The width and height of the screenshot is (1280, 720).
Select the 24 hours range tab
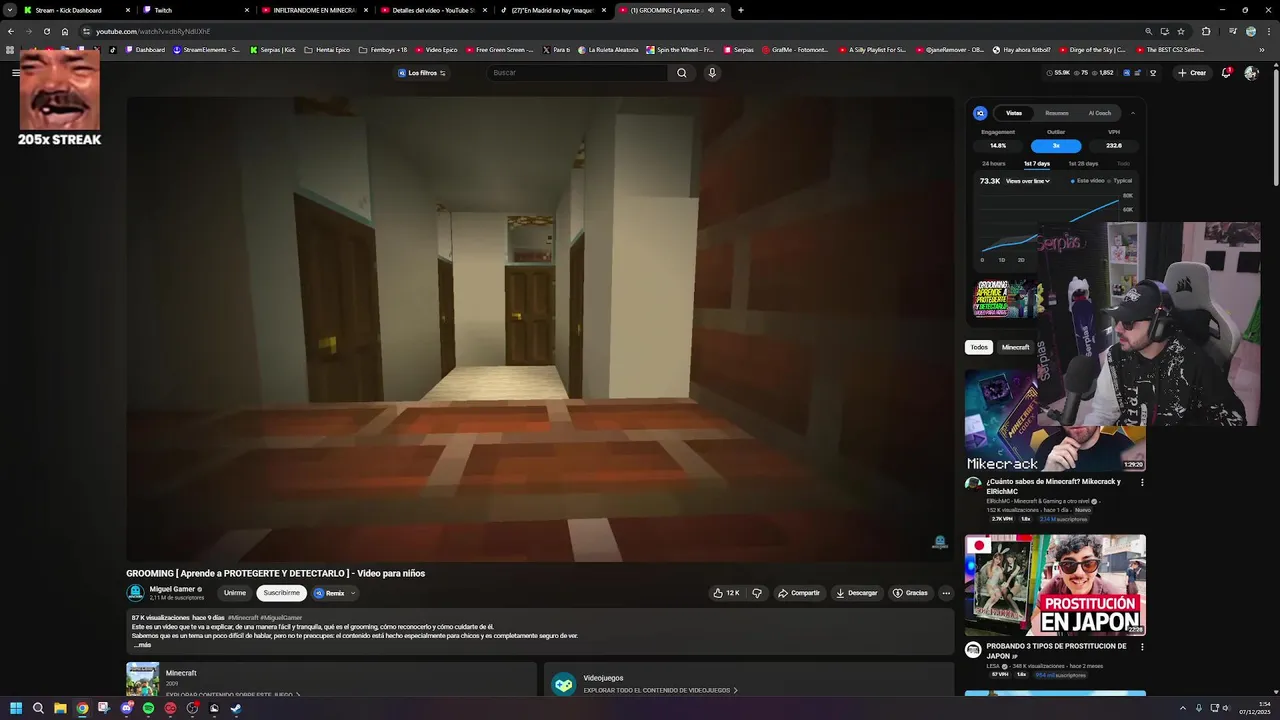click(994, 163)
